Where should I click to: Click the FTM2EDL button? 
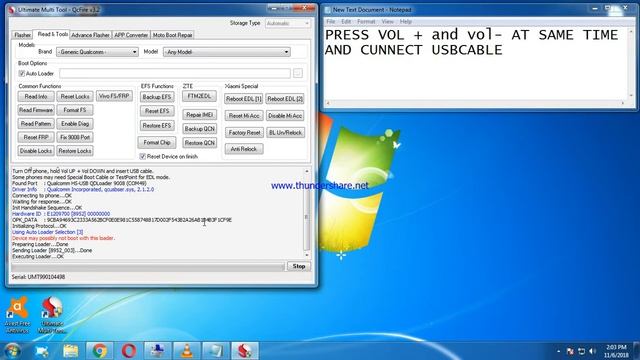200,96
